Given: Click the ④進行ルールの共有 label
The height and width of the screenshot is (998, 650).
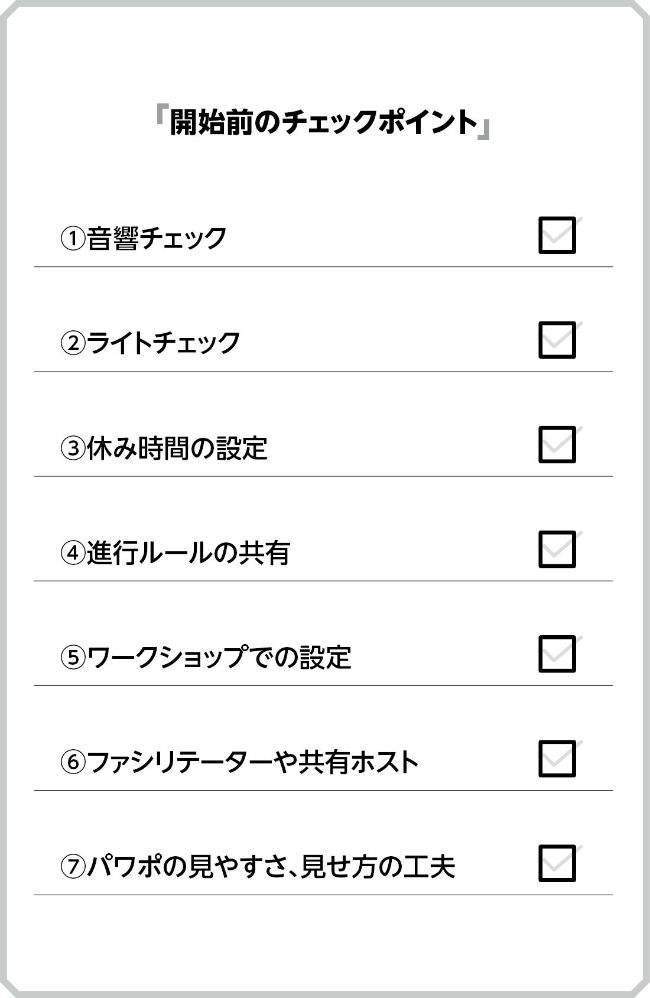Looking at the screenshot, I should (x=175, y=552).
